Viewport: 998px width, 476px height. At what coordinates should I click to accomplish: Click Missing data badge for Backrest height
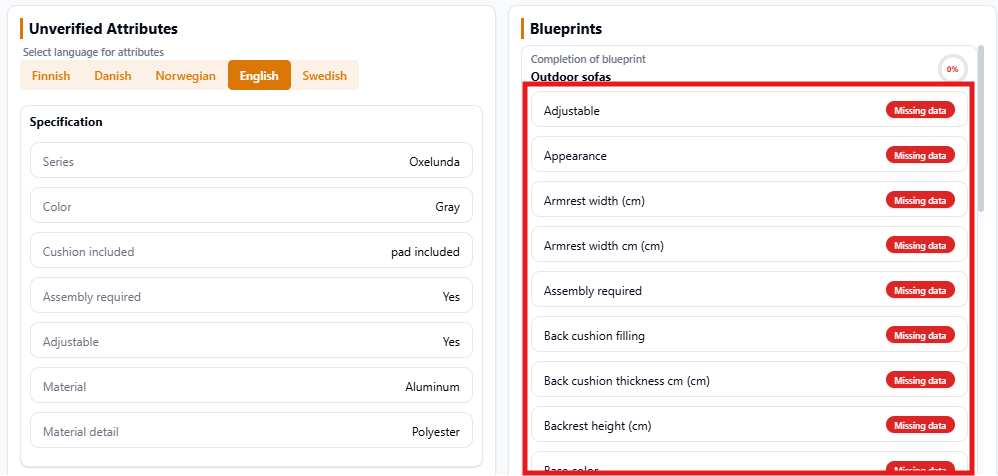coord(920,426)
